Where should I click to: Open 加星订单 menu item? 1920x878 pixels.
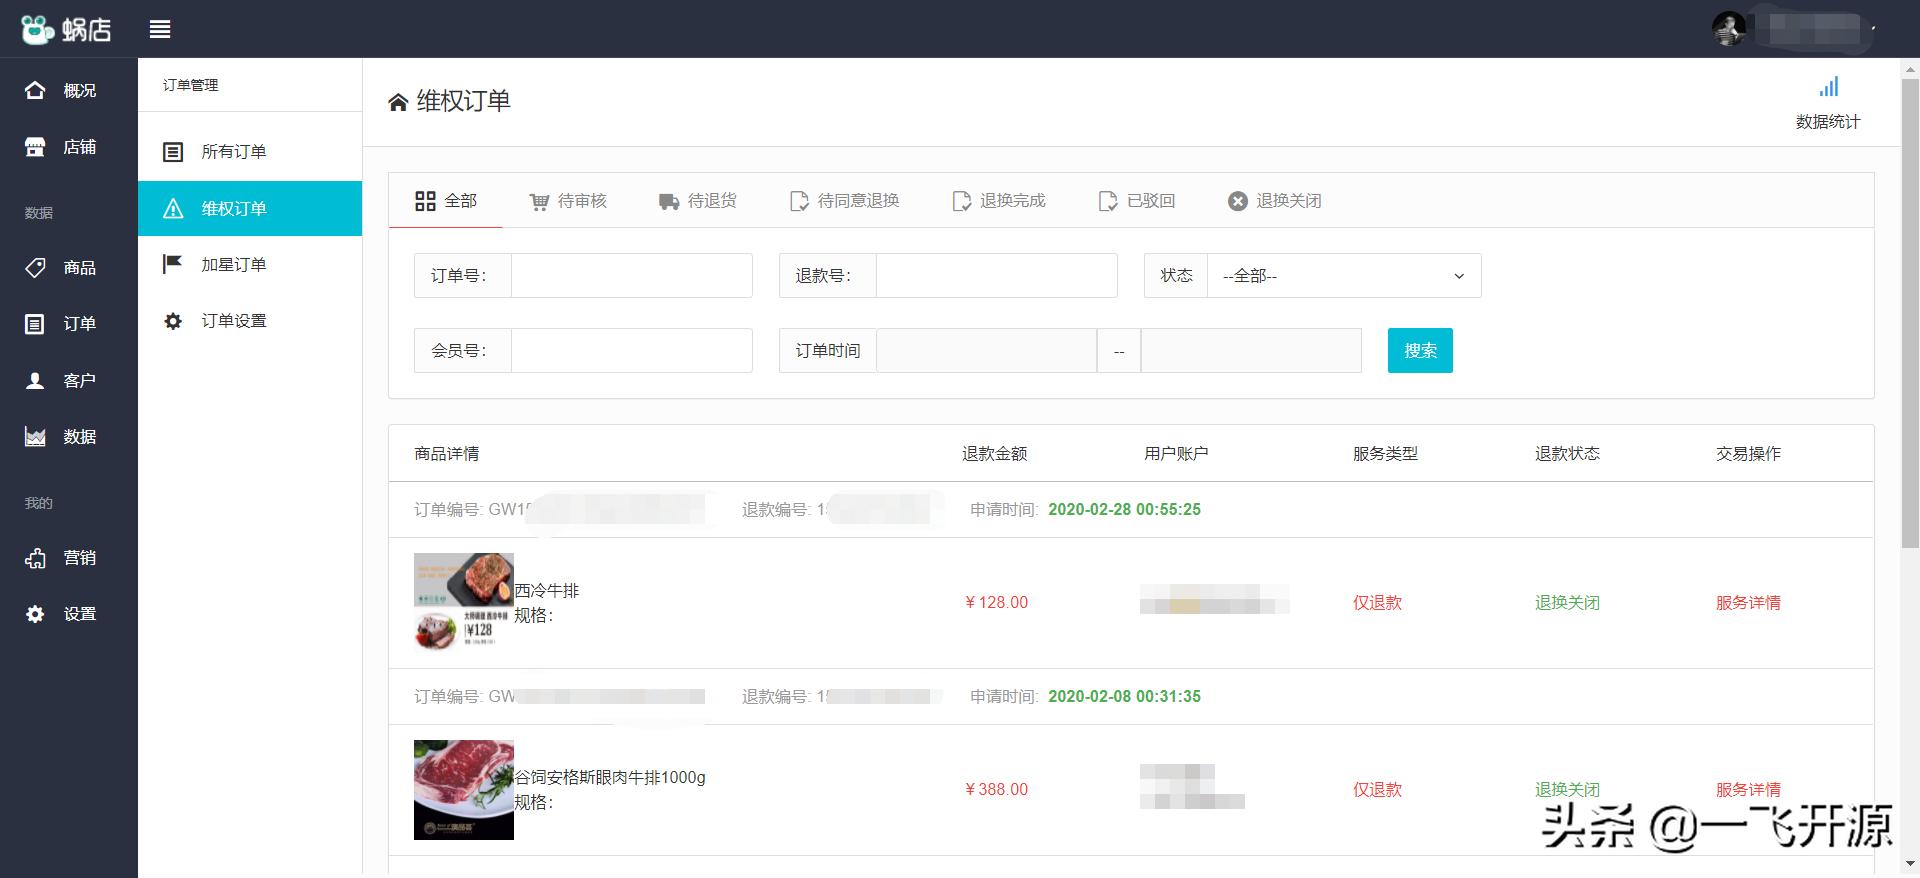[250, 264]
